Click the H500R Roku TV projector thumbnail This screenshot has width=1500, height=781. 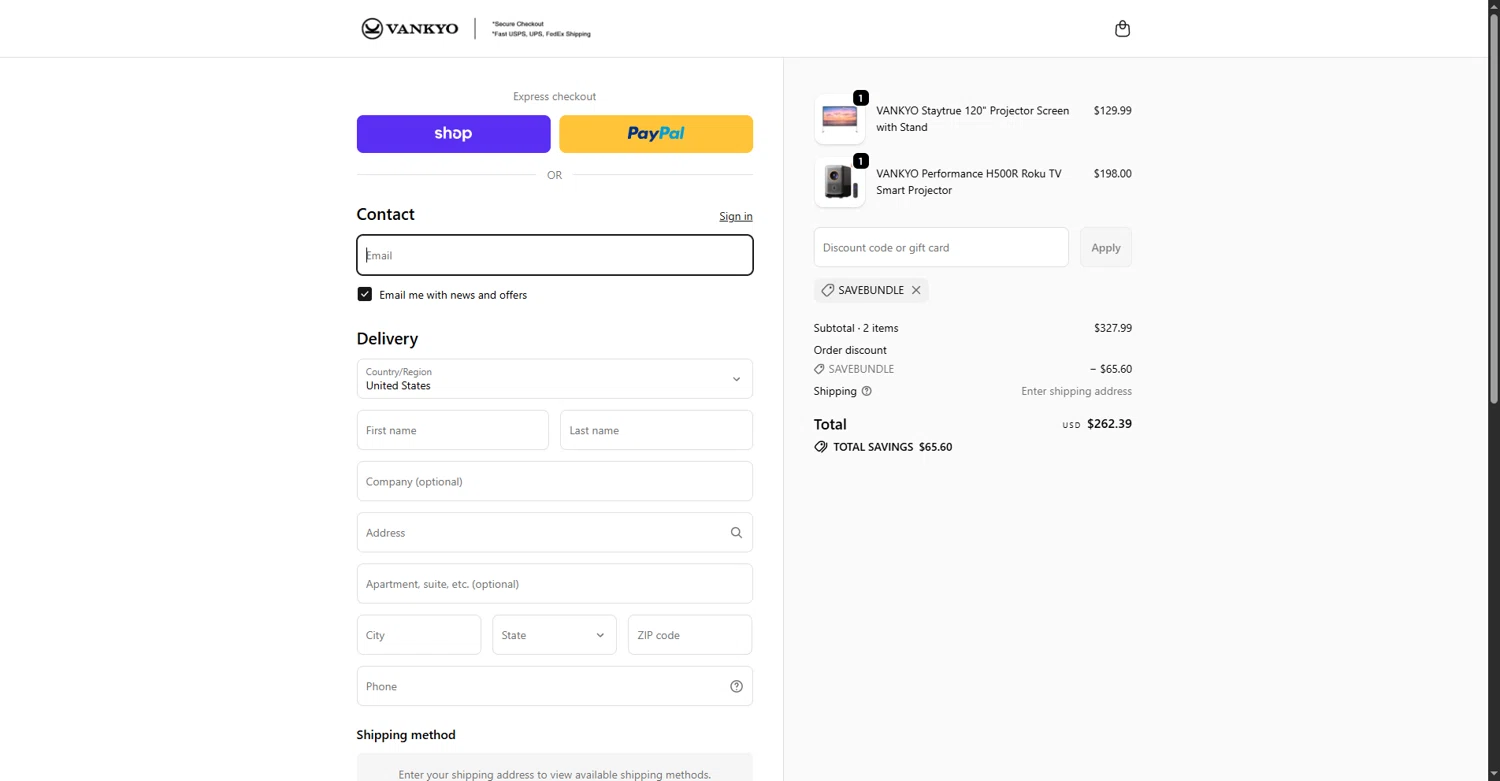(x=840, y=182)
